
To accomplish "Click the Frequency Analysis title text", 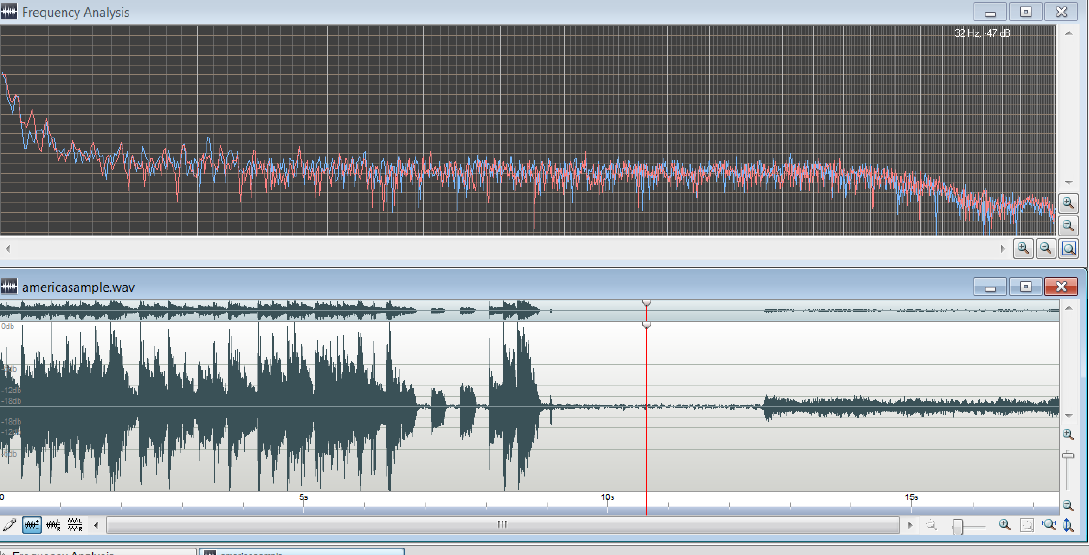I will 76,13.
